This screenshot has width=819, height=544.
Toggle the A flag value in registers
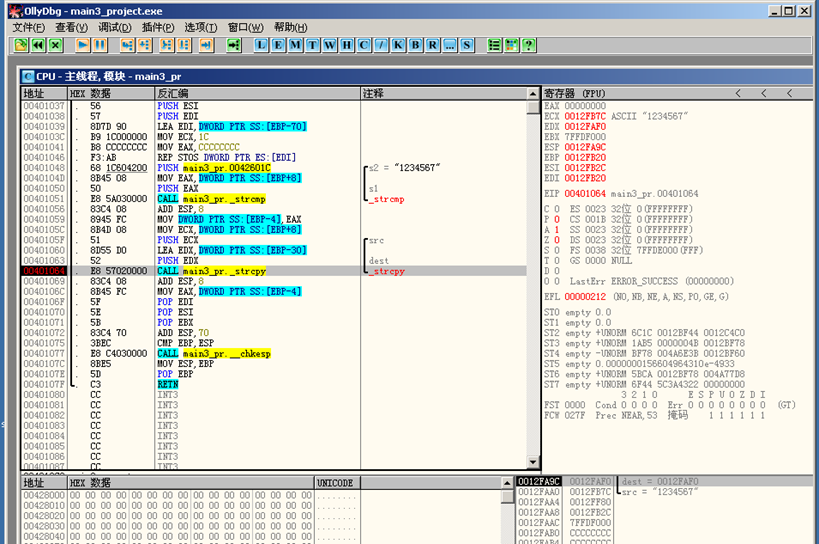coord(556,229)
